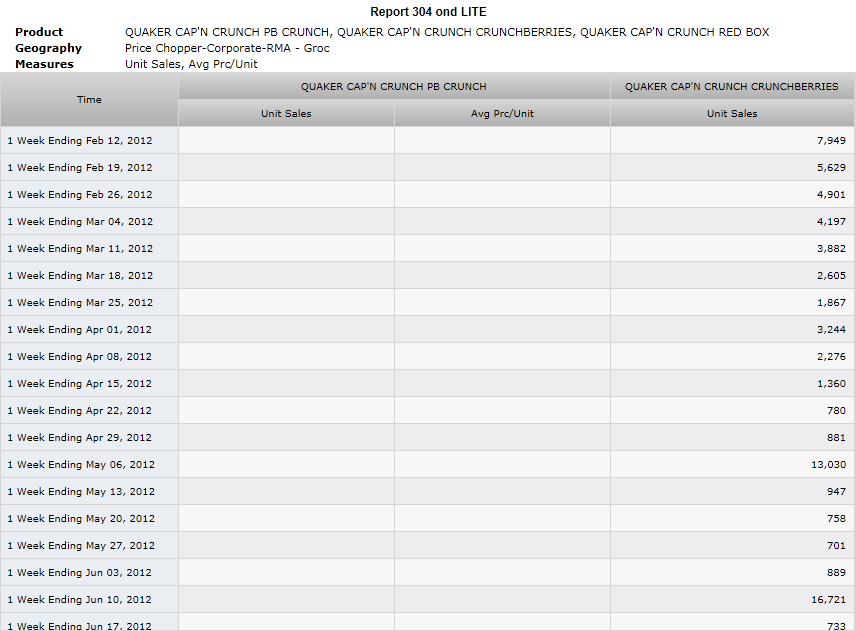Click the 'Geography' label
The image size is (856, 631).
49,48
